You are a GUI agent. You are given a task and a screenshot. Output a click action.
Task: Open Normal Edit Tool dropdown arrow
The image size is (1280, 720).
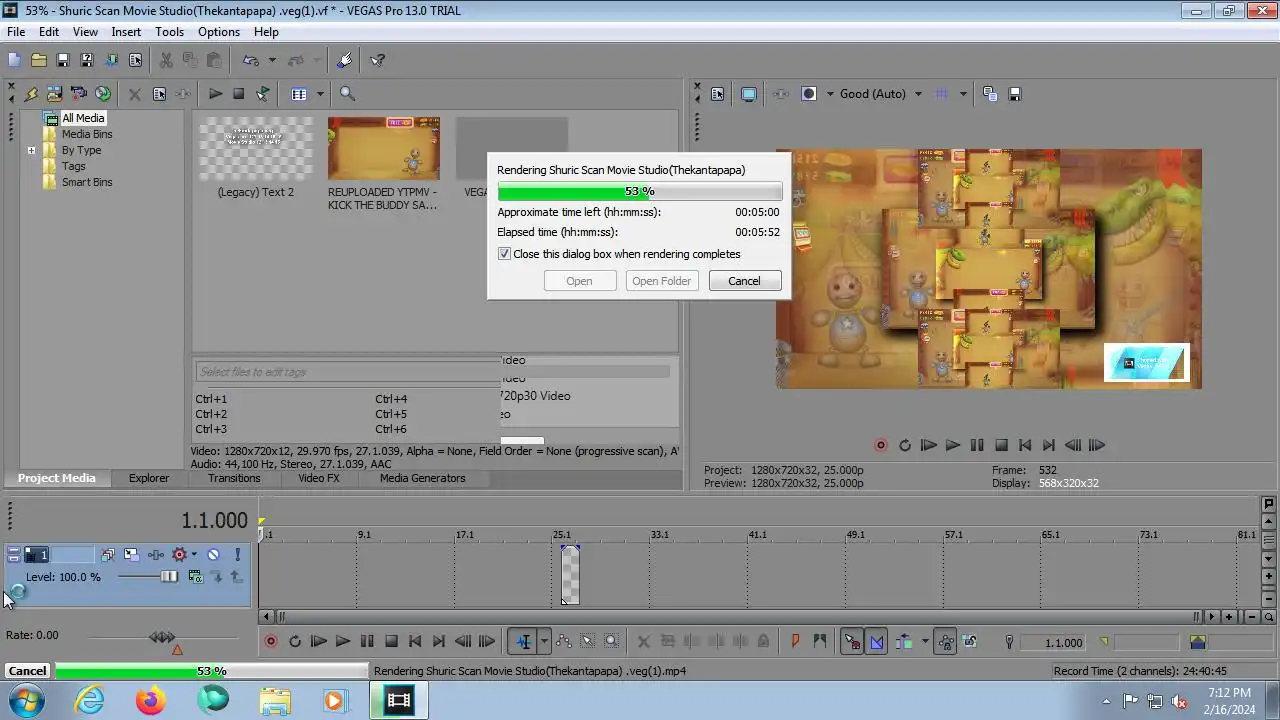click(x=544, y=642)
